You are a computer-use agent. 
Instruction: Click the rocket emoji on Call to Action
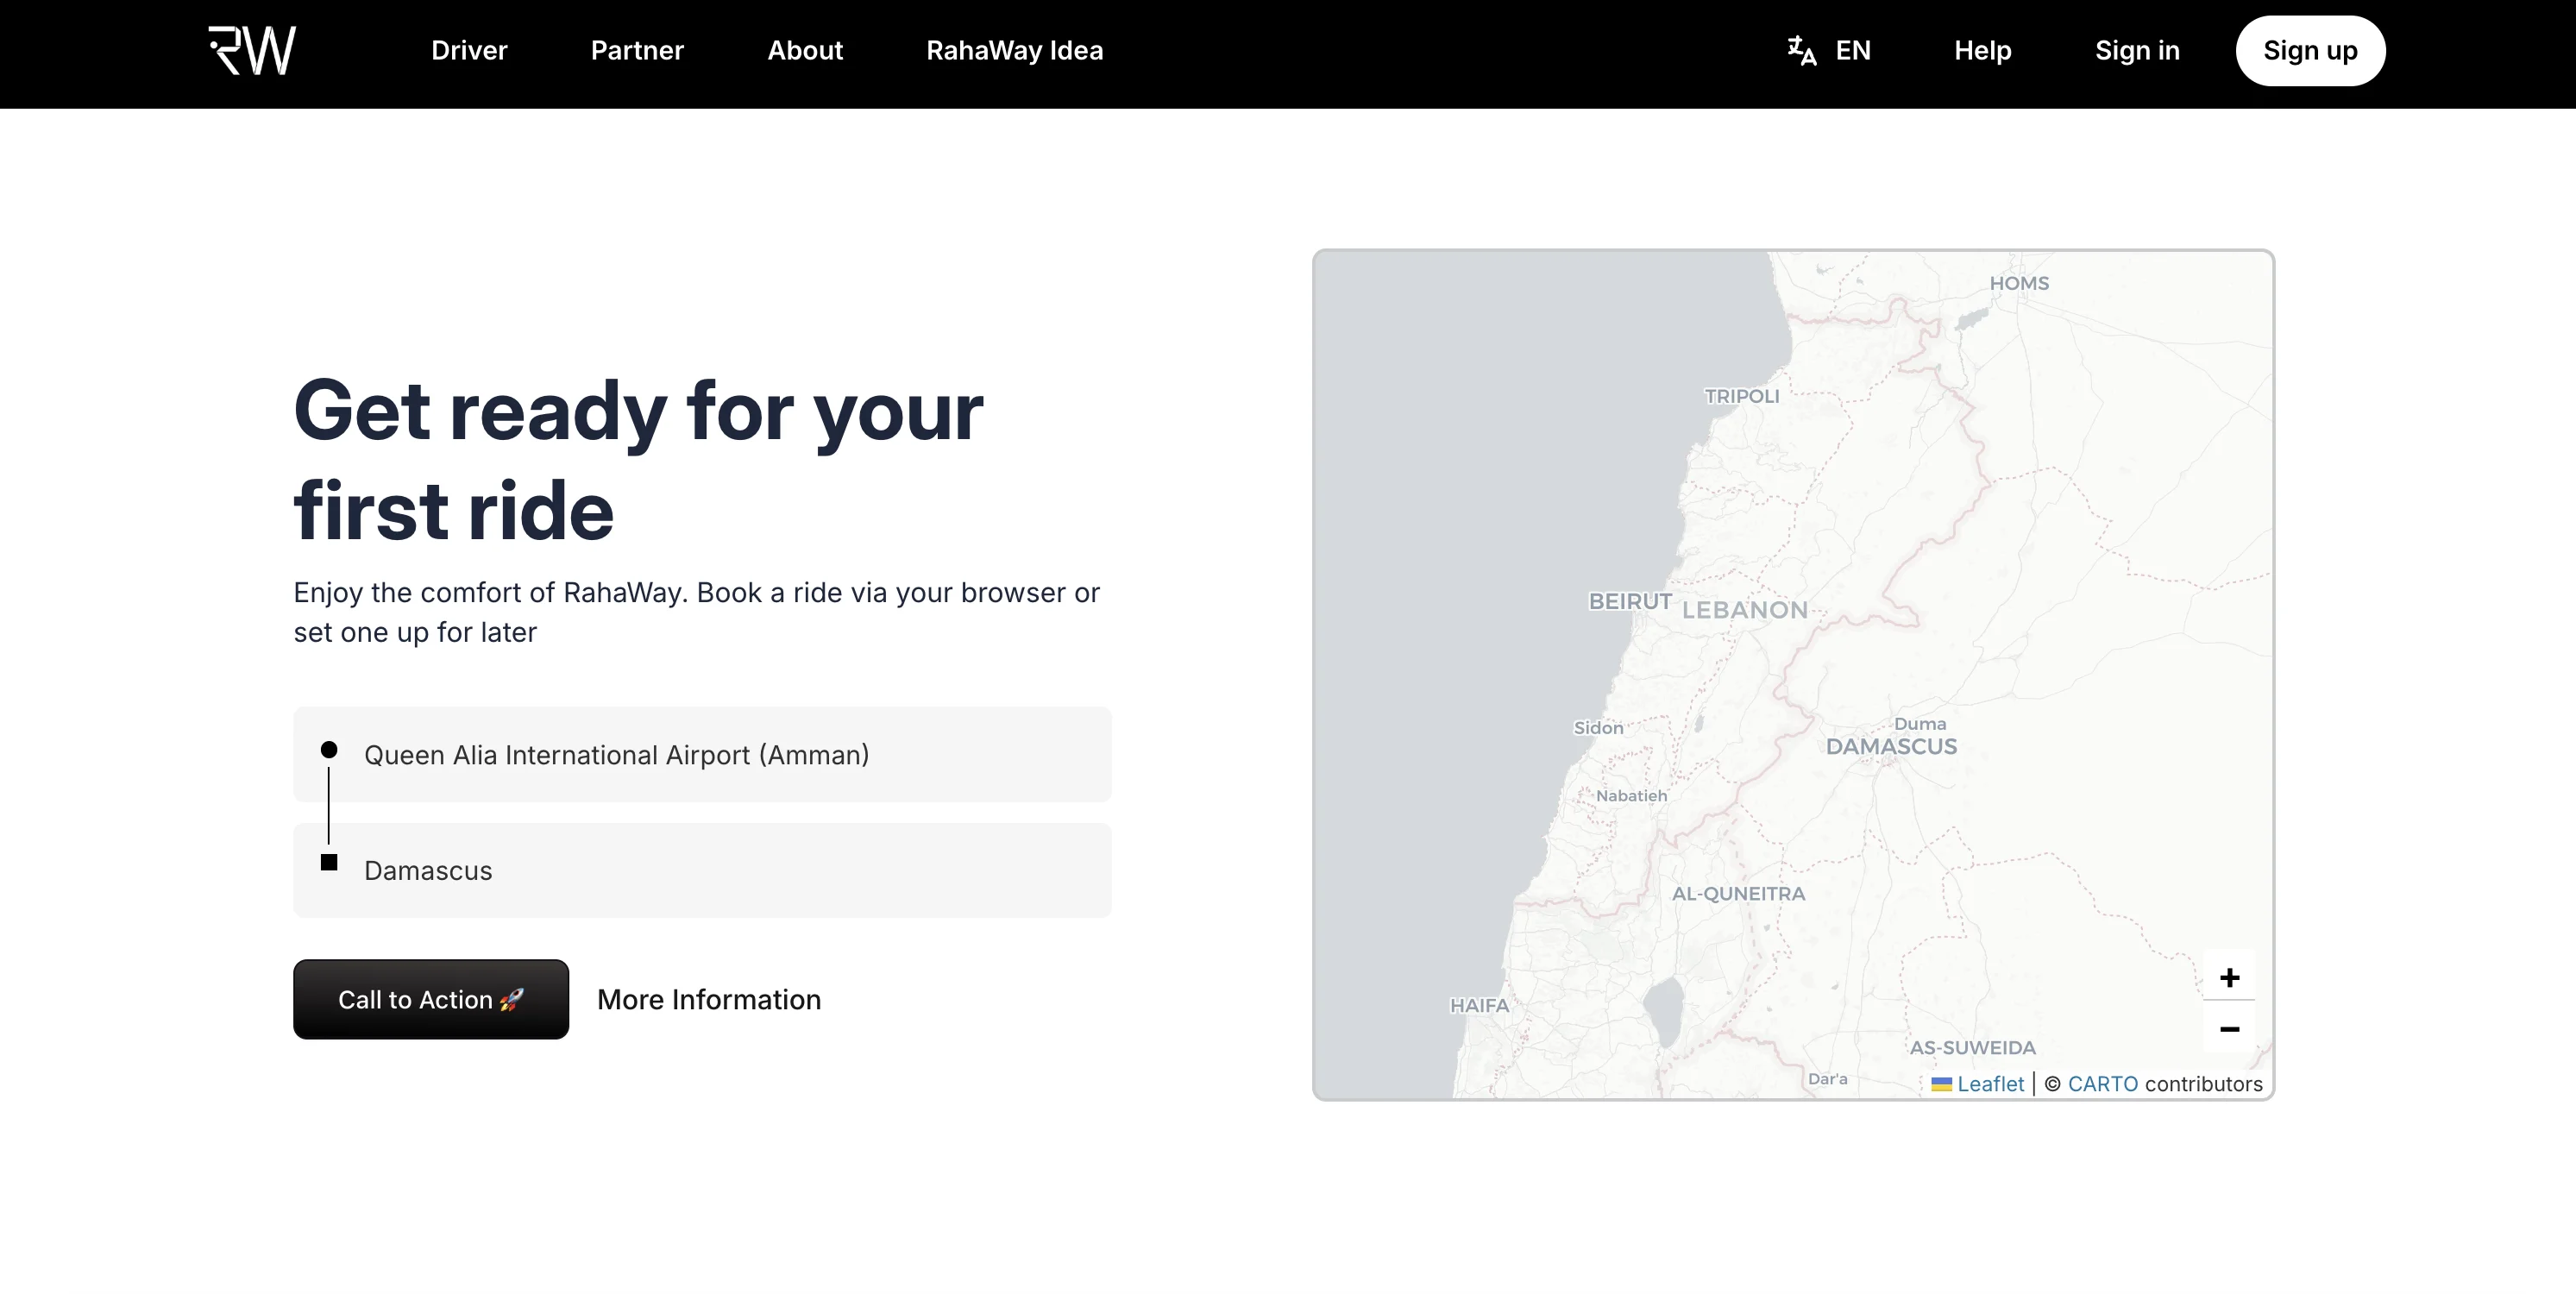511,999
